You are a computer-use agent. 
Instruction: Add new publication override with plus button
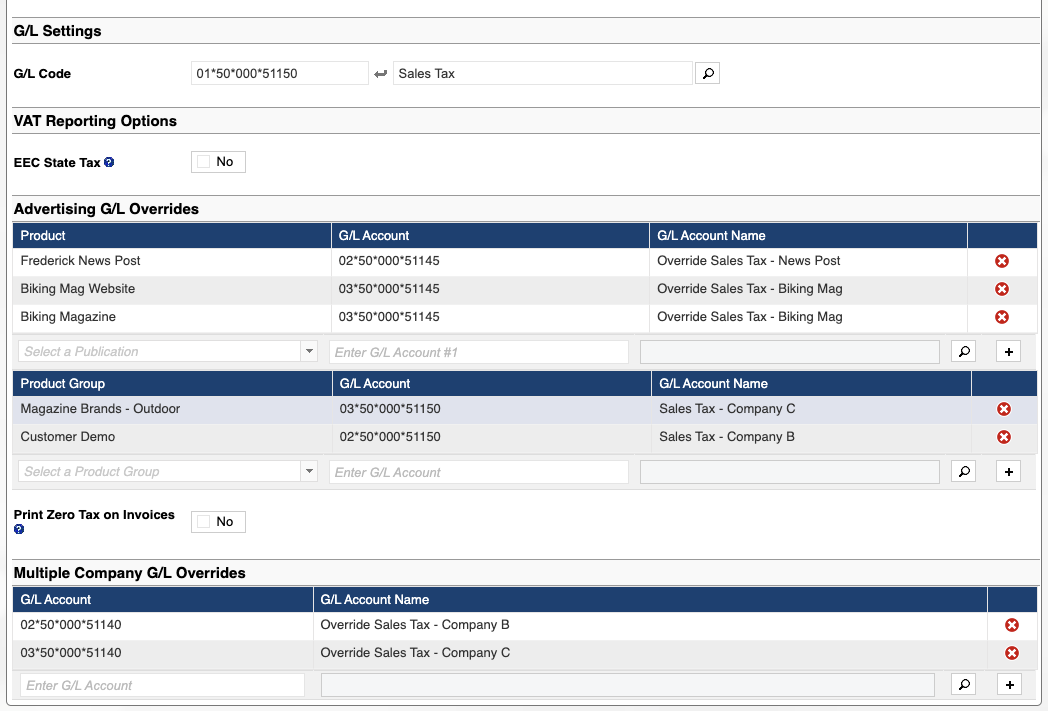pos(1008,352)
